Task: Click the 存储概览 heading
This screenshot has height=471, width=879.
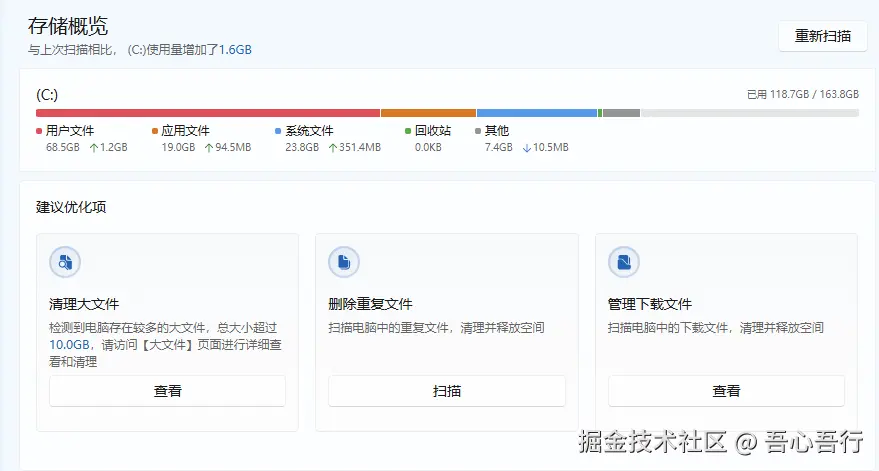Action: tap(68, 26)
